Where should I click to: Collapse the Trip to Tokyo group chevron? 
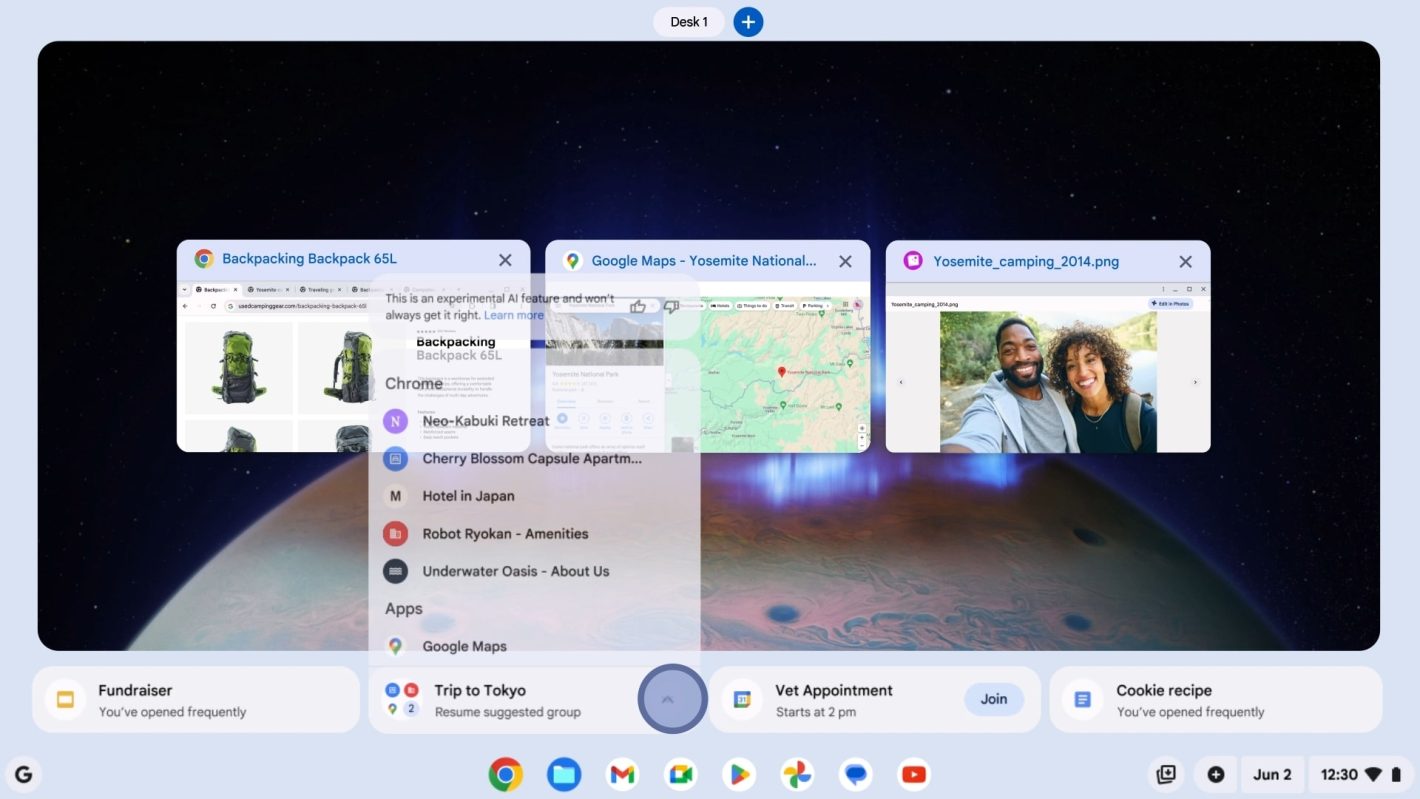669,699
